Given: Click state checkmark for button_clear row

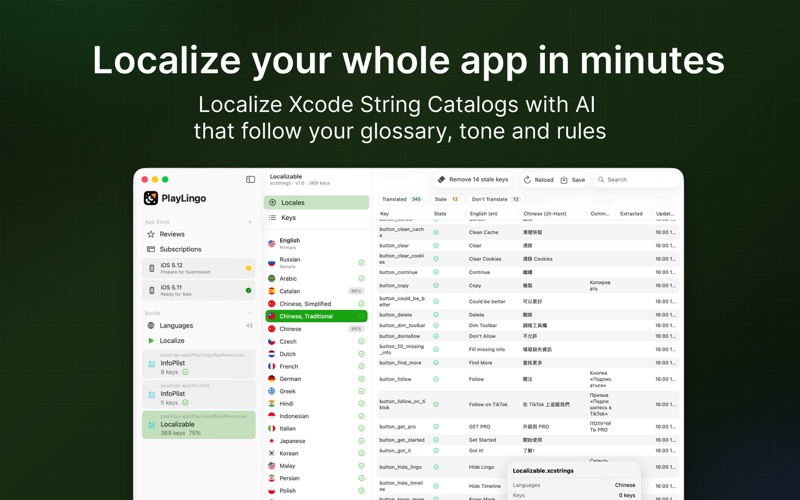Looking at the screenshot, I should point(436,246).
